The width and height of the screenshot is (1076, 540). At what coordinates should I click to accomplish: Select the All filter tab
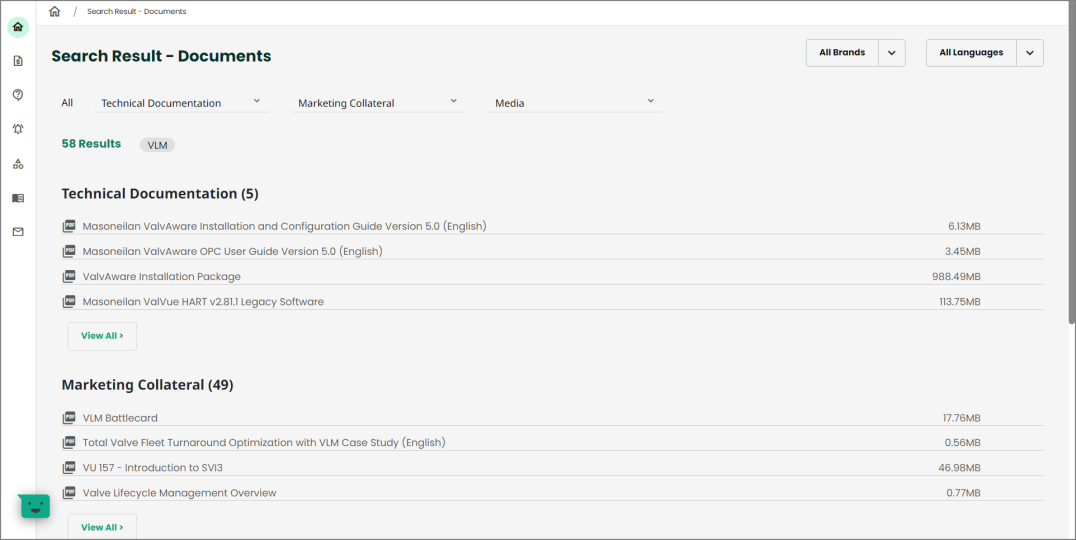[x=67, y=103]
